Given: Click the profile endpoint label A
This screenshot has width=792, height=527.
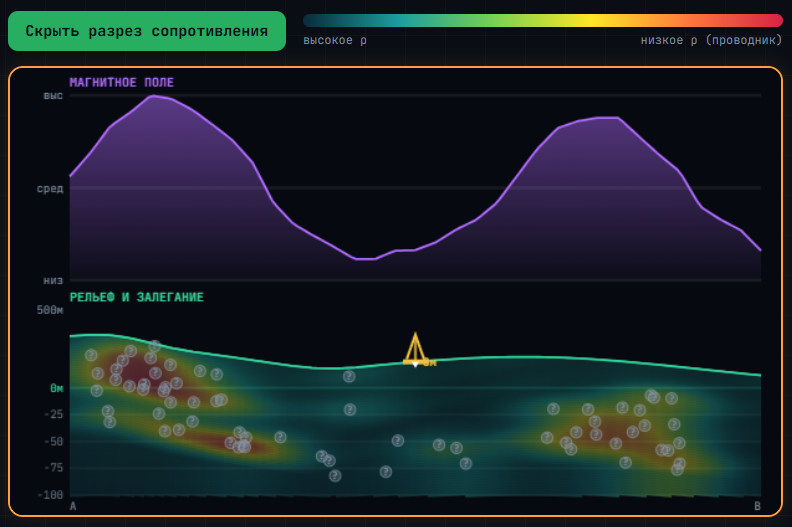Looking at the screenshot, I should 73,506.
